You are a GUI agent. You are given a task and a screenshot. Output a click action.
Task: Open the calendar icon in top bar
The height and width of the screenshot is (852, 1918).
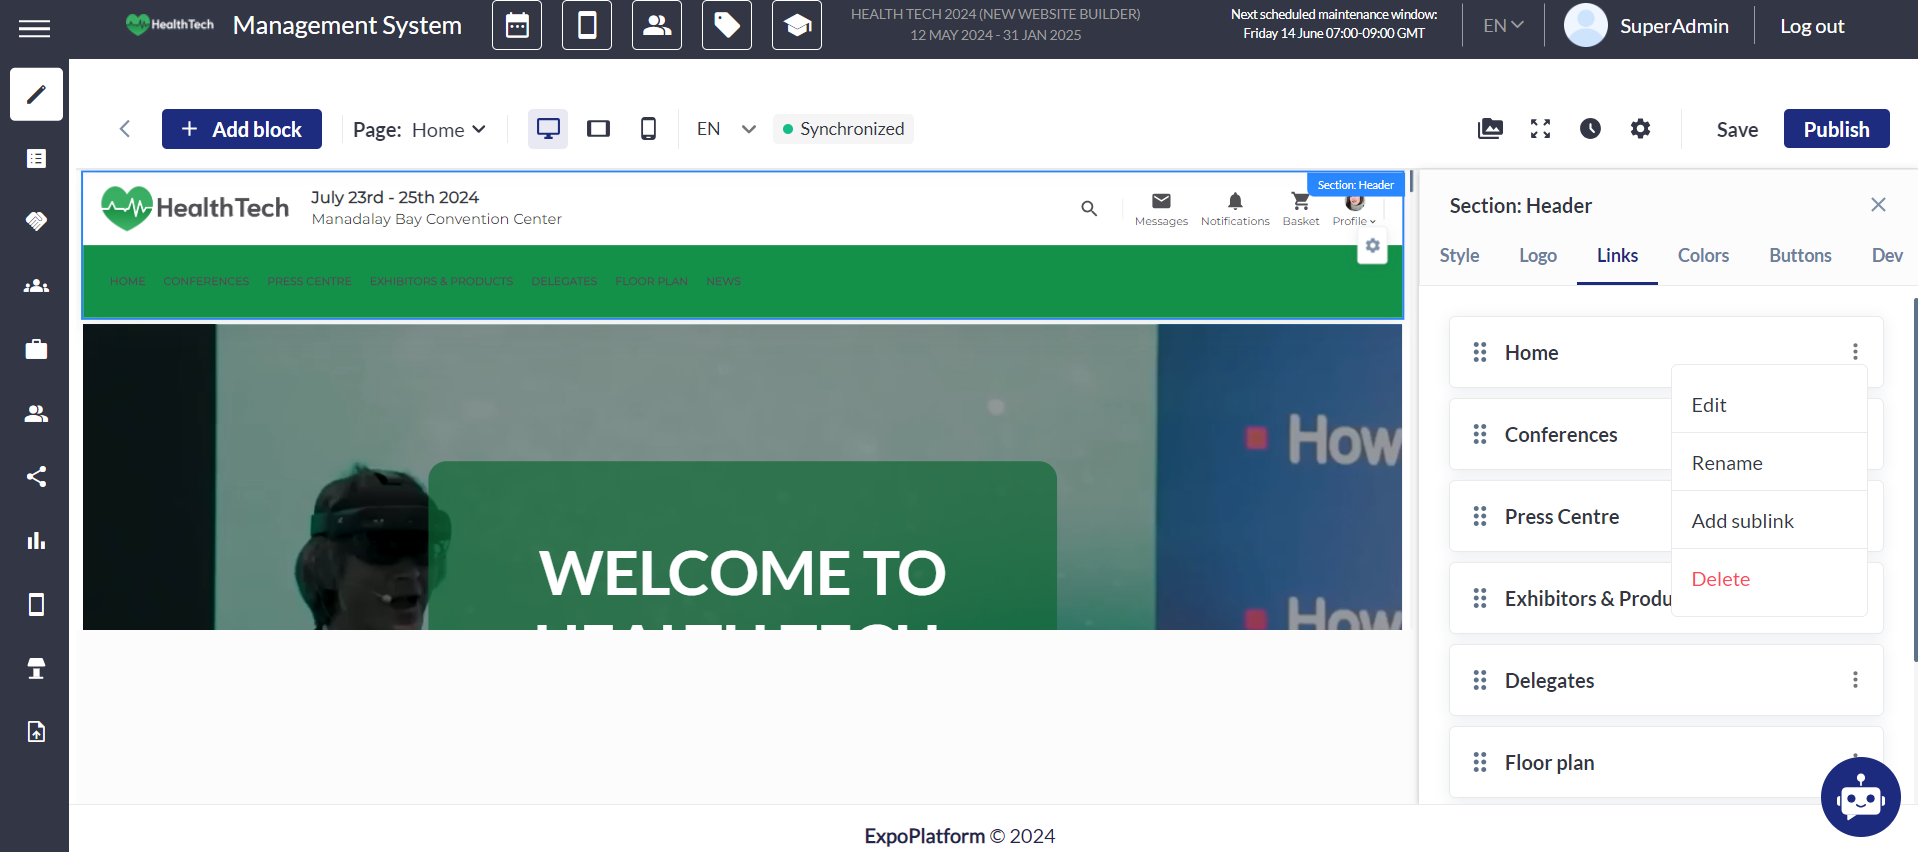517,26
